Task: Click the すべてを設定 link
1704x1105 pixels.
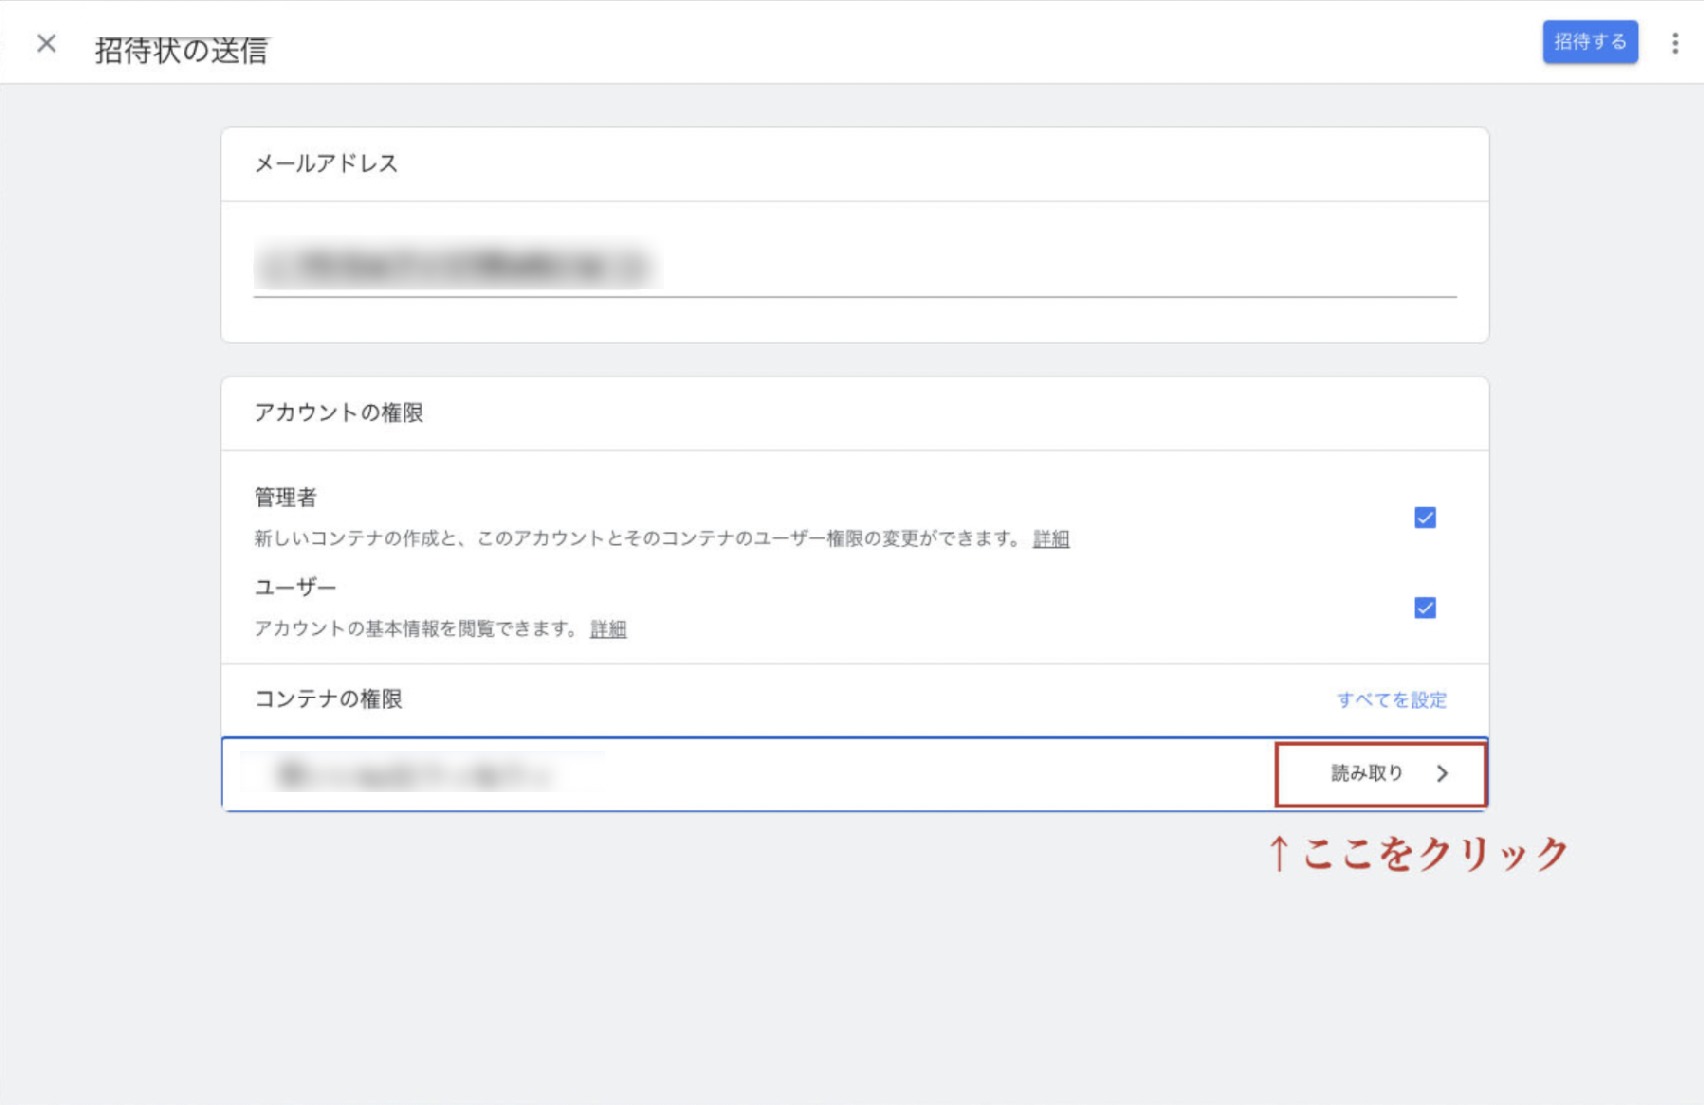Action: click(x=1391, y=700)
